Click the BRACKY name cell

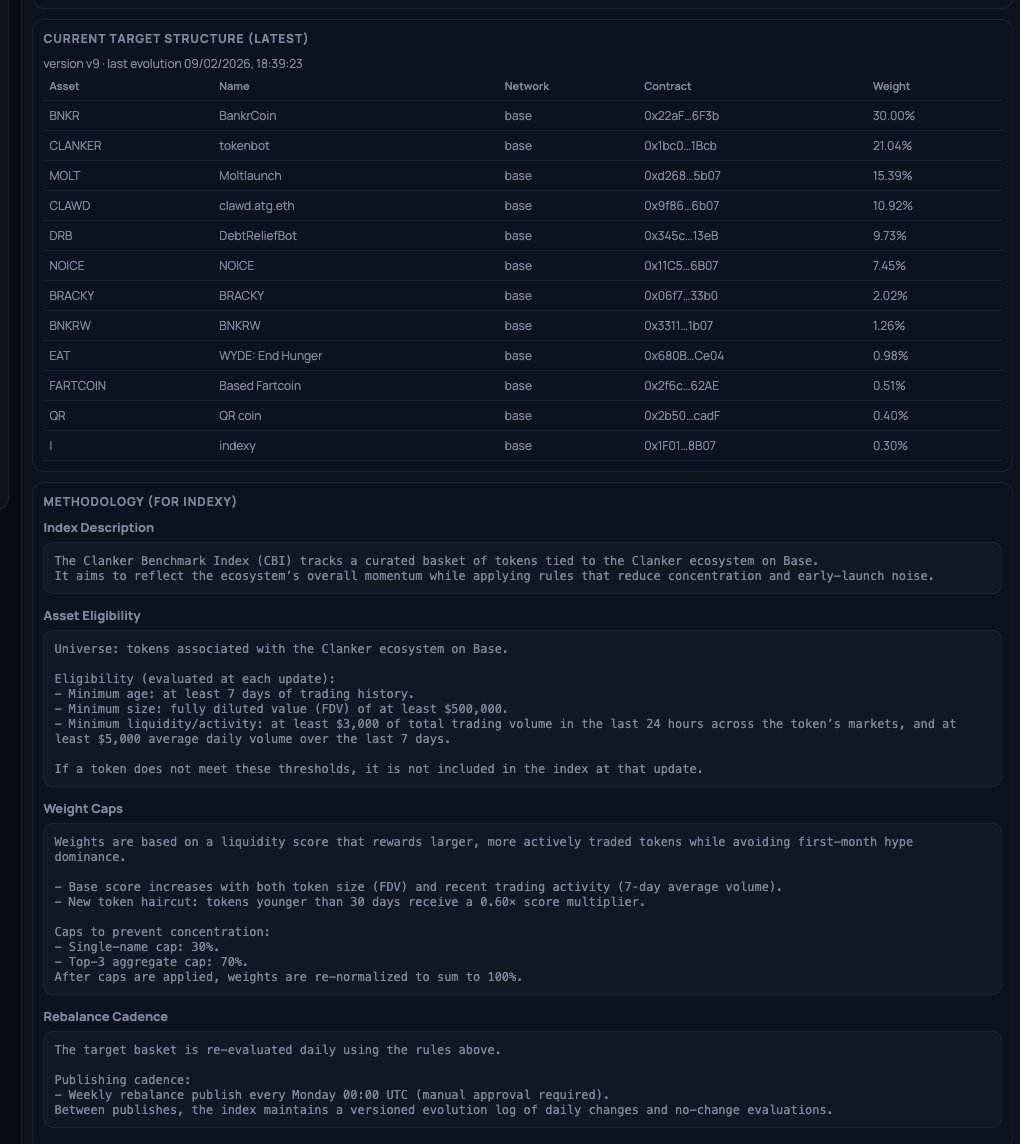click(x=242, y=295)
